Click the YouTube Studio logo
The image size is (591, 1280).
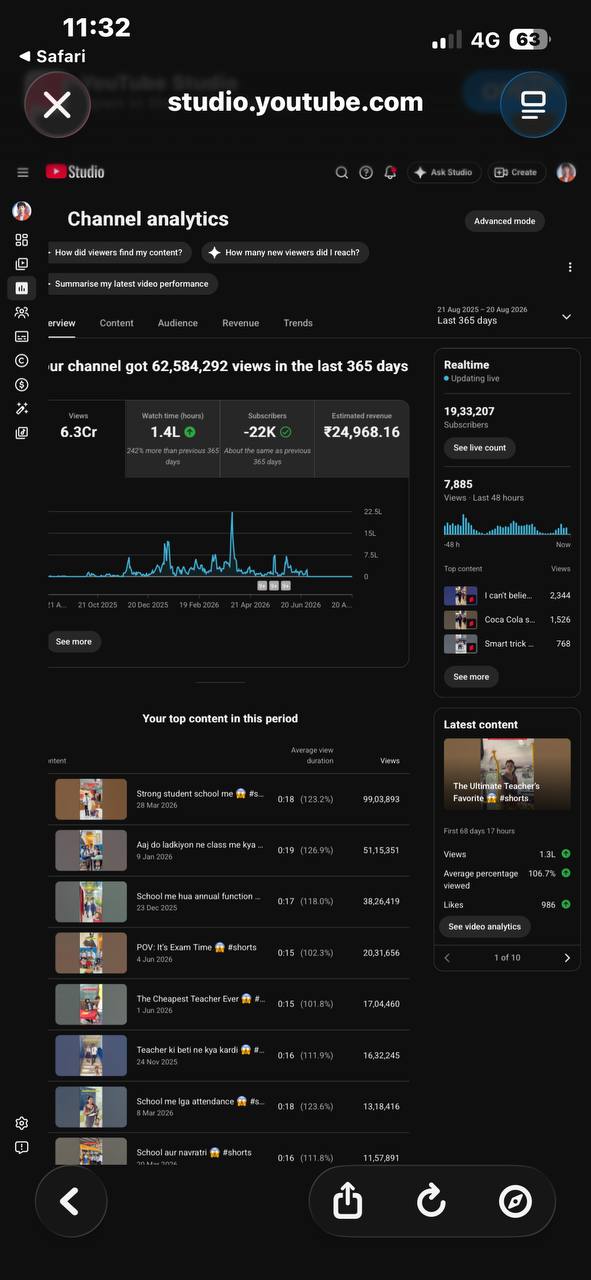(75, 172)
